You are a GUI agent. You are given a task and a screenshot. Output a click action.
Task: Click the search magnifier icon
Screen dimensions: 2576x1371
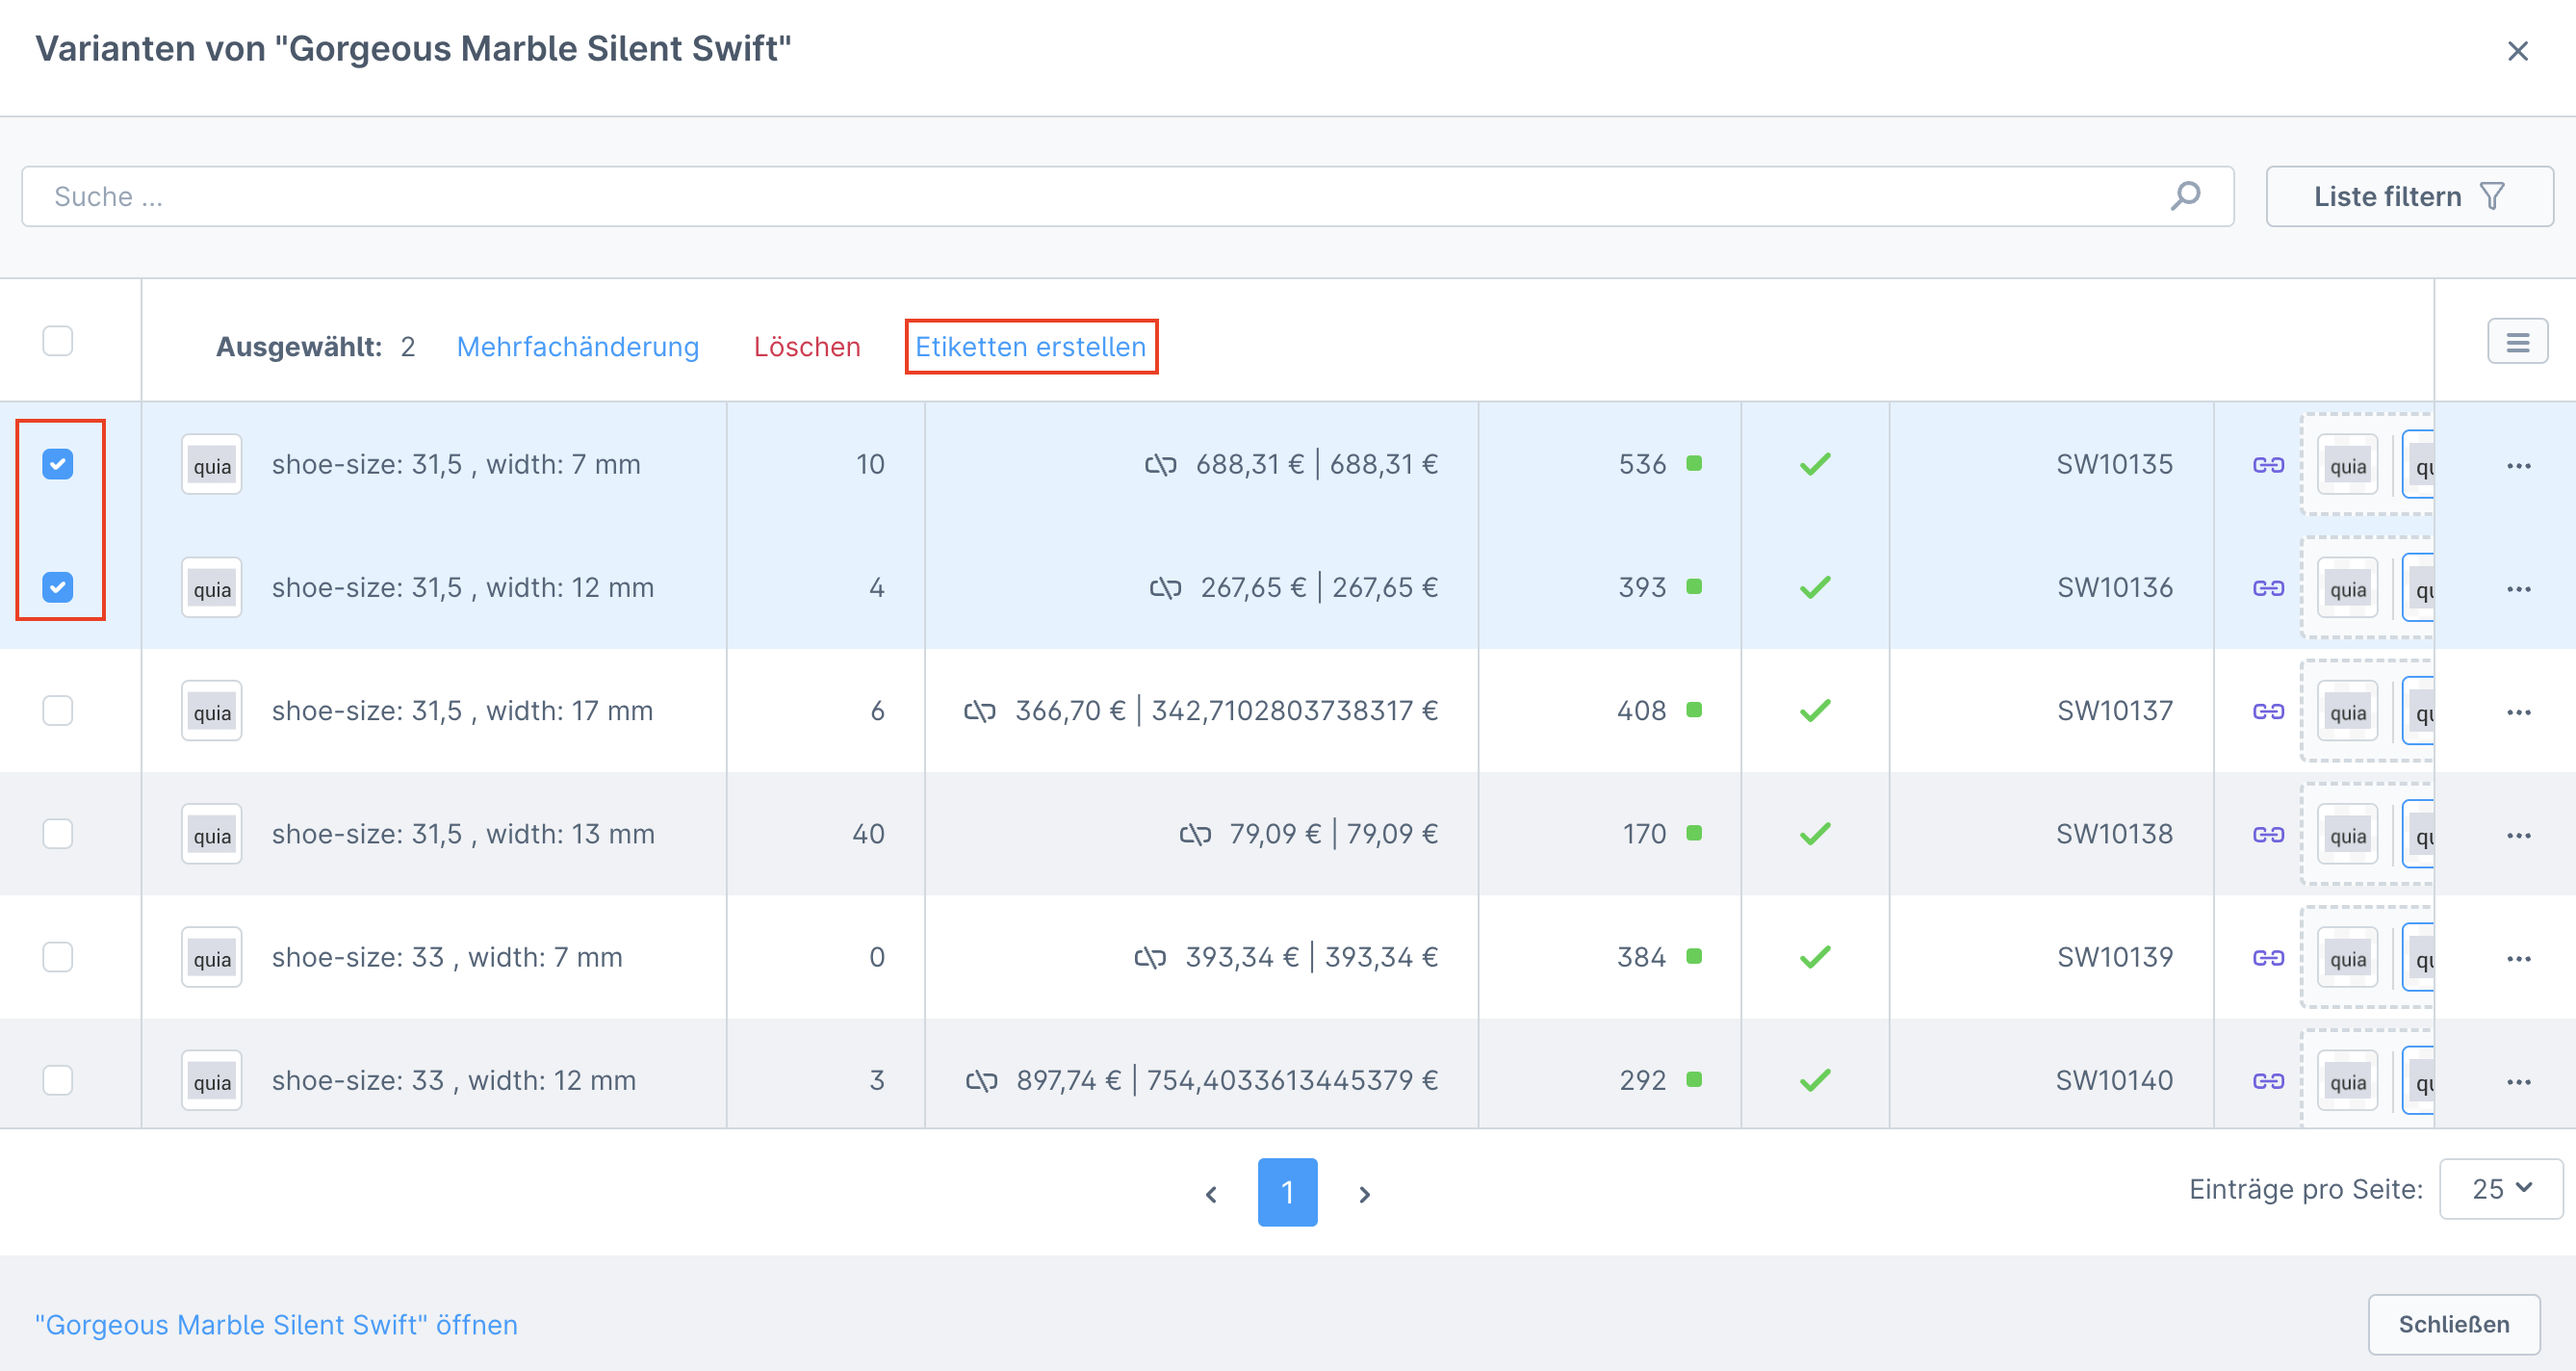pos(2185,196)
